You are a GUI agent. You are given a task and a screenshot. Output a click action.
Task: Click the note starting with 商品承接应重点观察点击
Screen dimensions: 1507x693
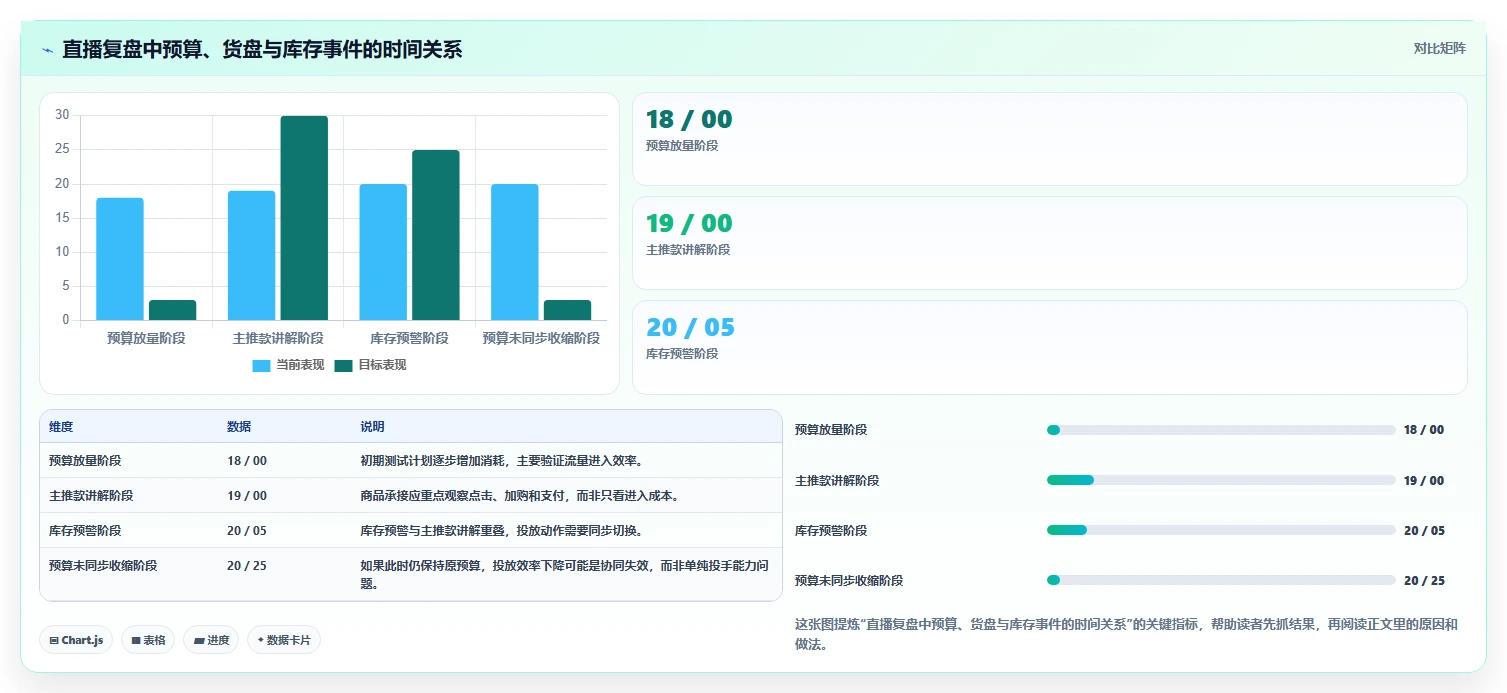pos(520,496)
